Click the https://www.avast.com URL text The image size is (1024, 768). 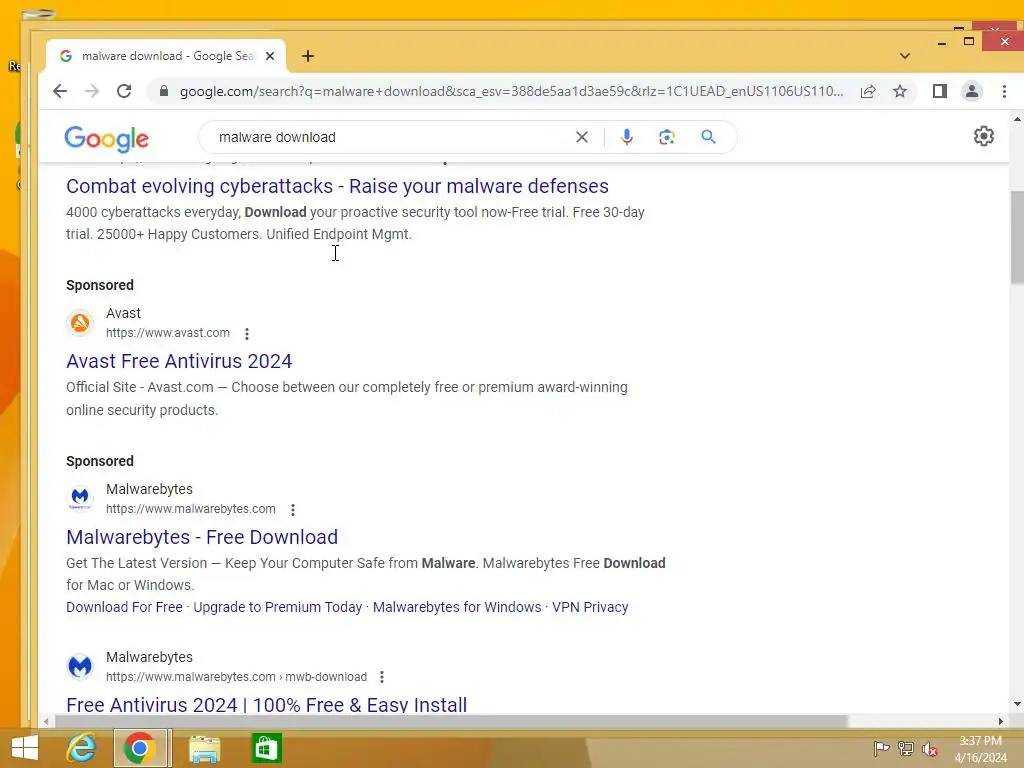point(168,333)
